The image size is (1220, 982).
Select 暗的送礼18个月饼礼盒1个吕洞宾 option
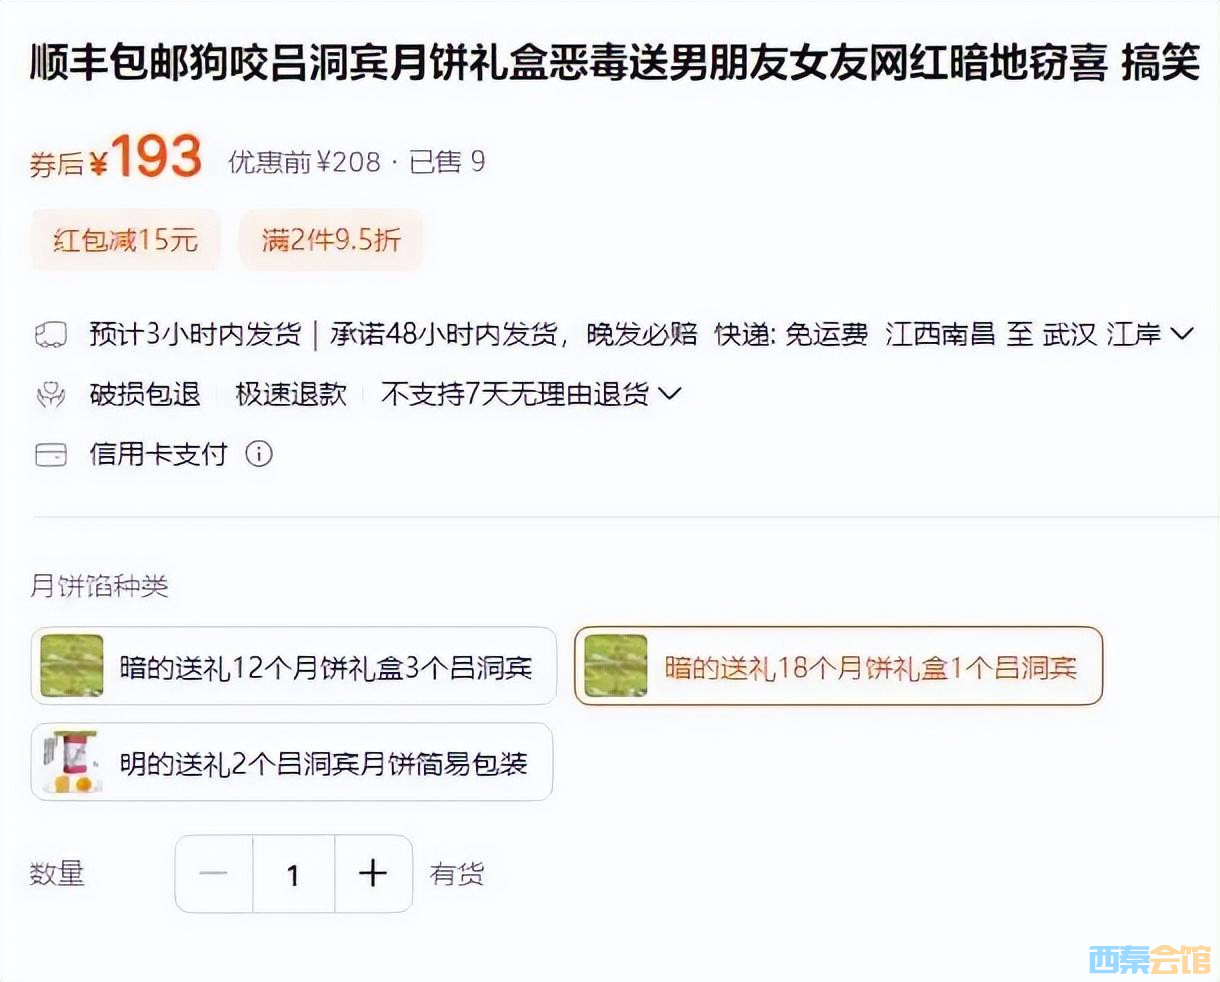[x=838, y=666]
